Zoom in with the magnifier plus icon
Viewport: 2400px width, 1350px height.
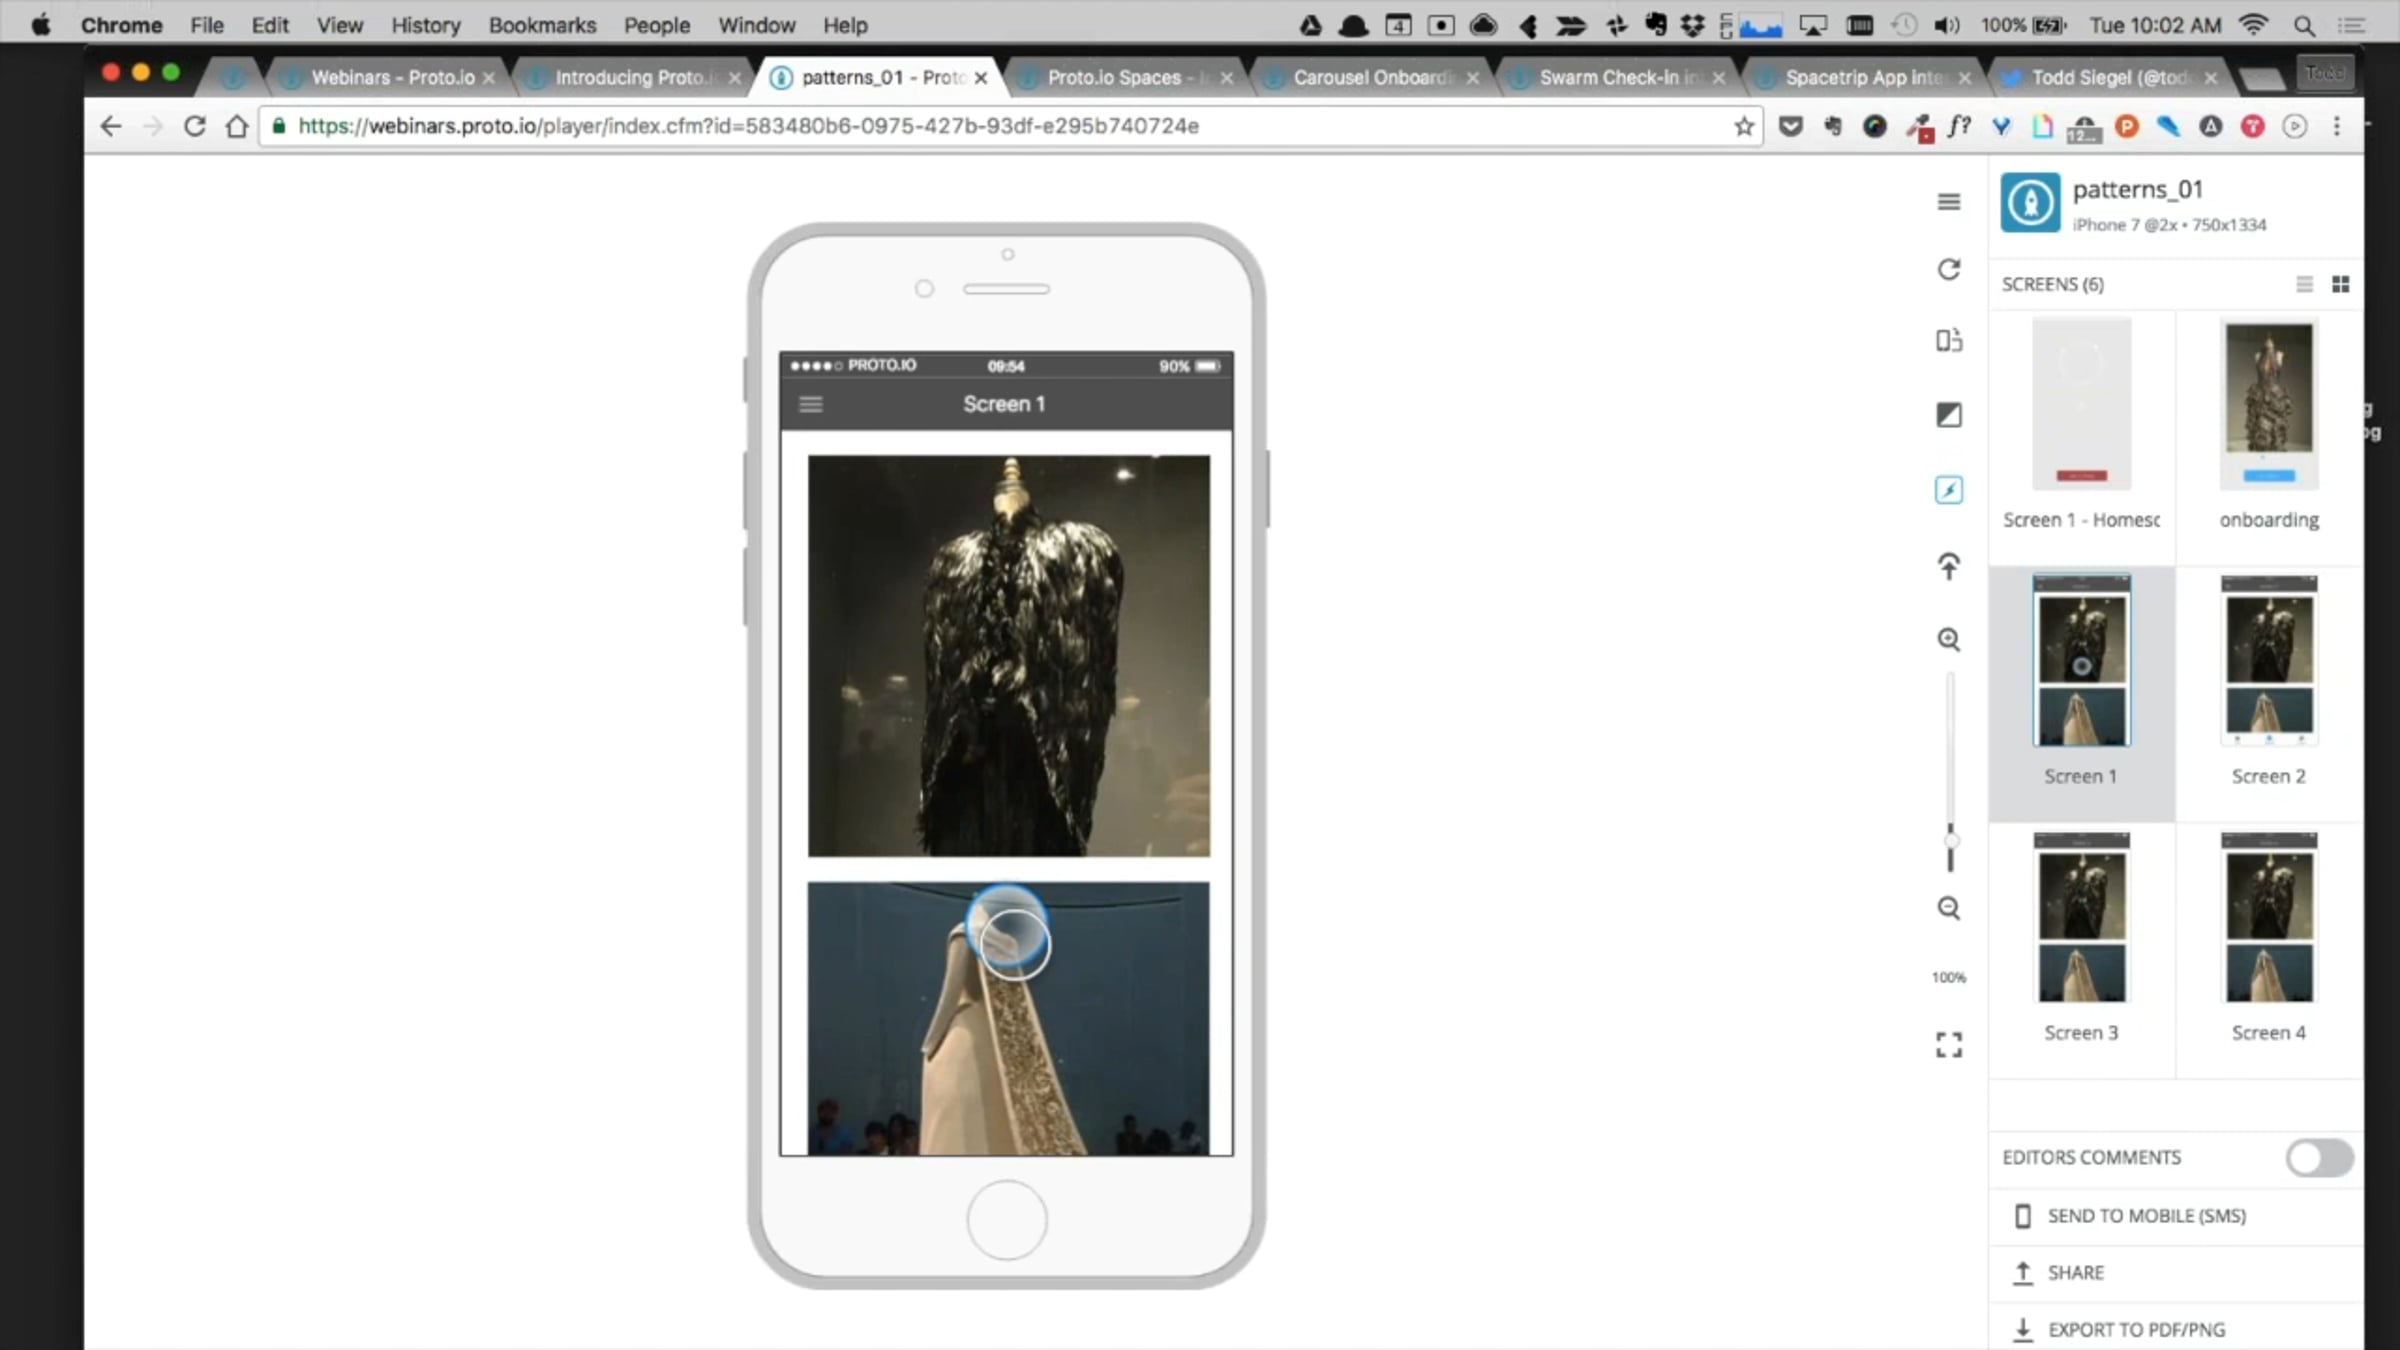click(1948, 640)
